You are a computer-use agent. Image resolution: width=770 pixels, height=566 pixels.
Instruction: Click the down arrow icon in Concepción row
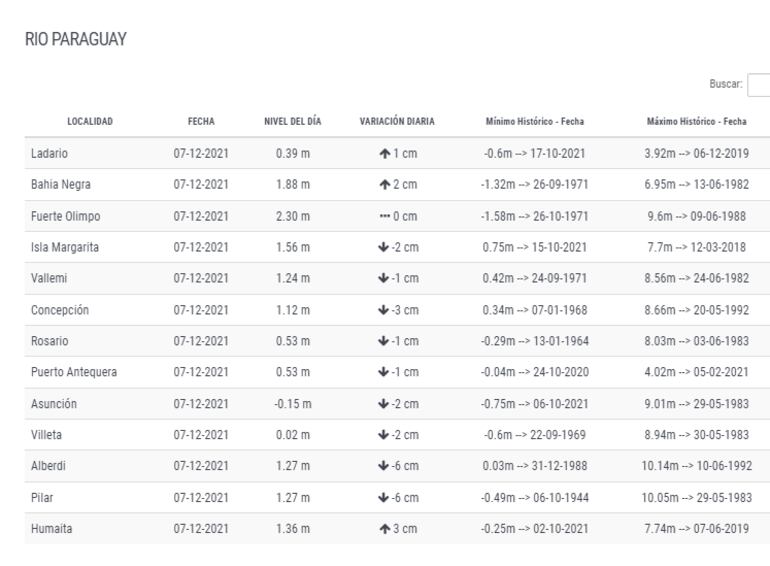tap(384, 310)
